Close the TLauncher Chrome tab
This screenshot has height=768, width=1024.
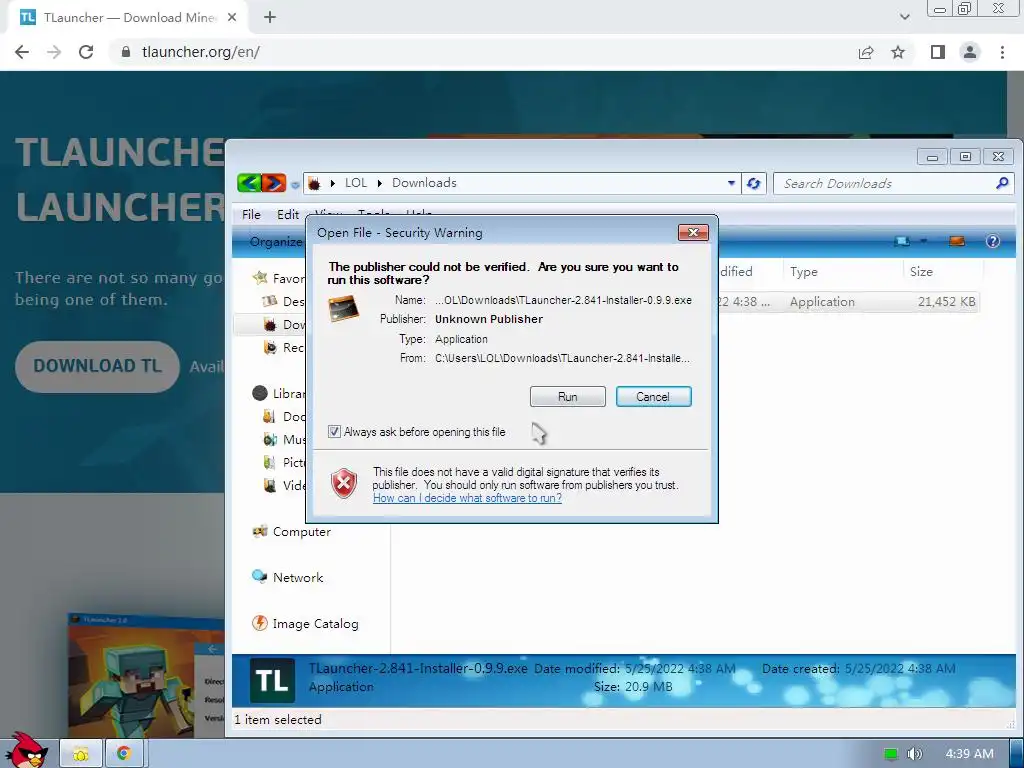point(232,18)
